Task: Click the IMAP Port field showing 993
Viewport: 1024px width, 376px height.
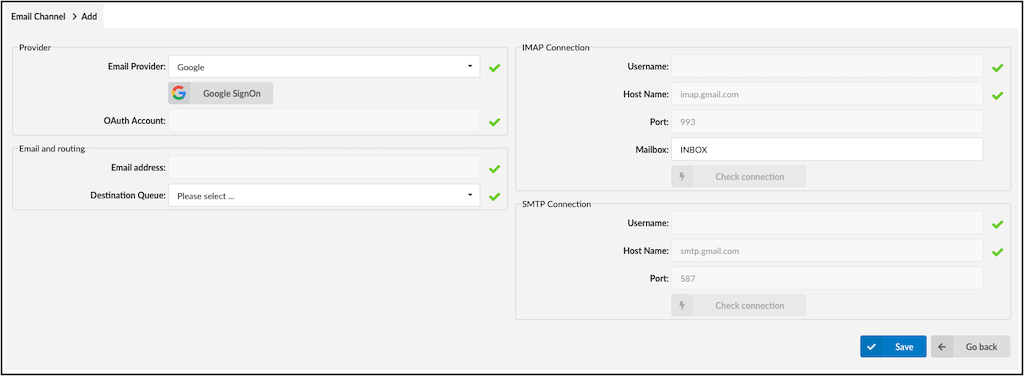Action: 827,121
